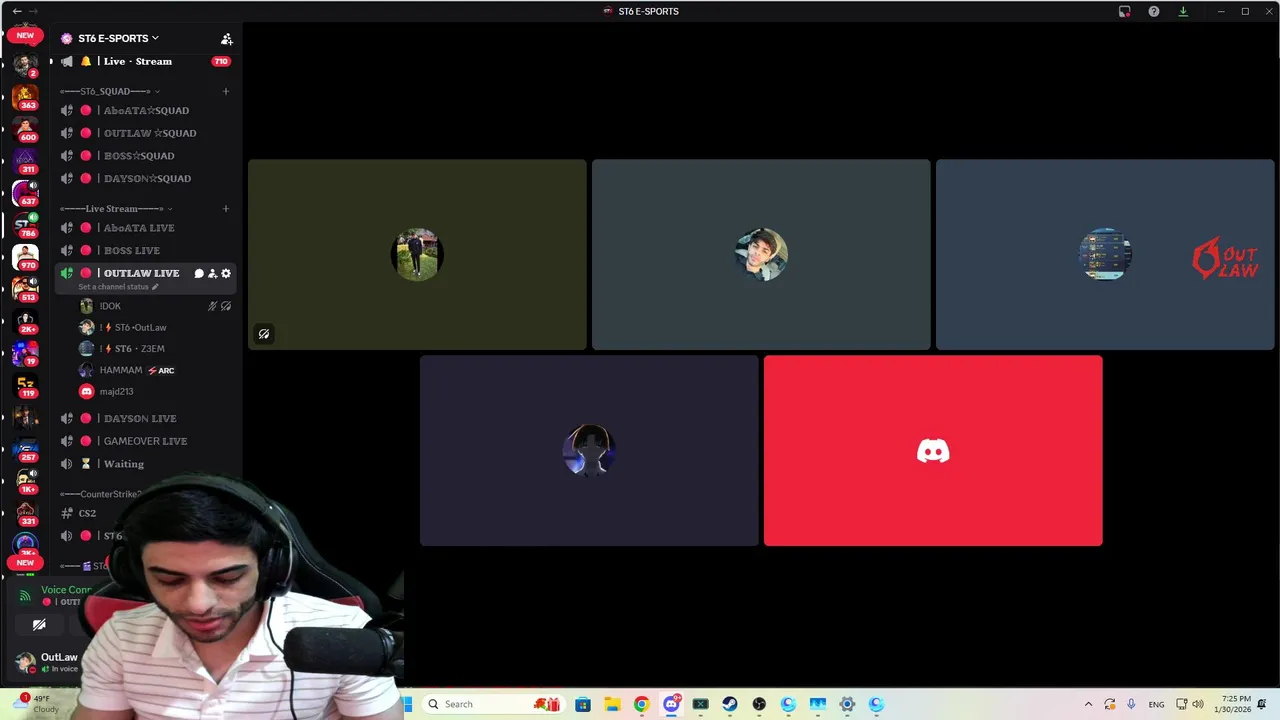Viewport: 1280px width, 720px height.
Task: Add channel to ST6_SQUAD category
Action: [x=225, y=91]
